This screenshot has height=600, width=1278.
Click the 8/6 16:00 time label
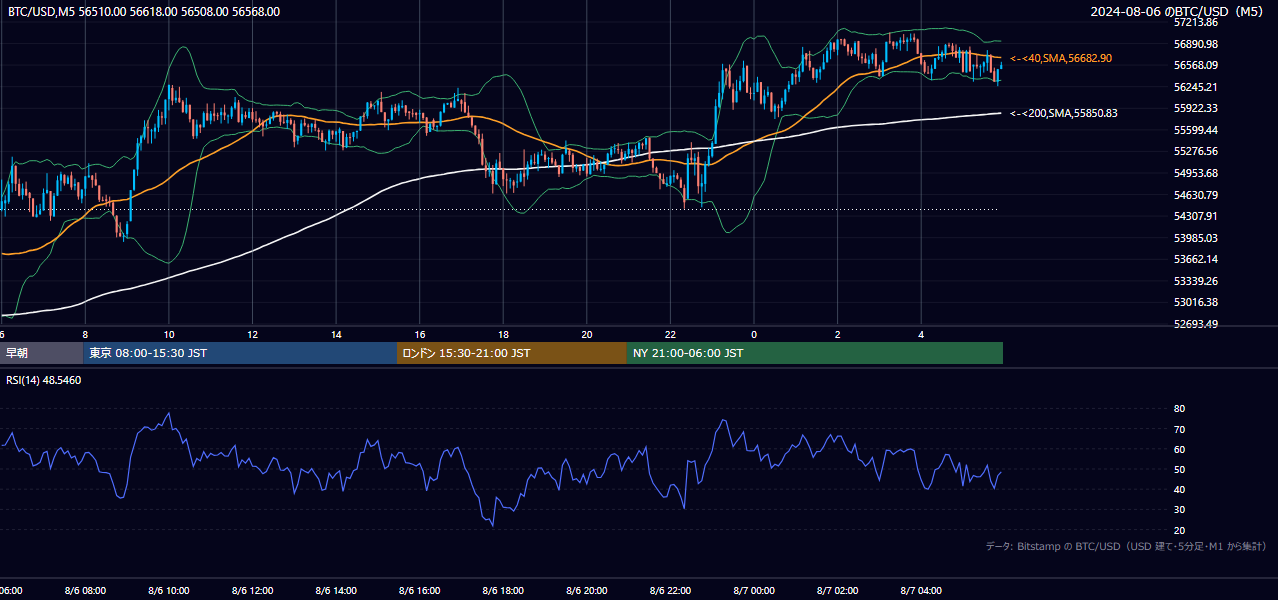pyautogui.click(x=420, y=591)
